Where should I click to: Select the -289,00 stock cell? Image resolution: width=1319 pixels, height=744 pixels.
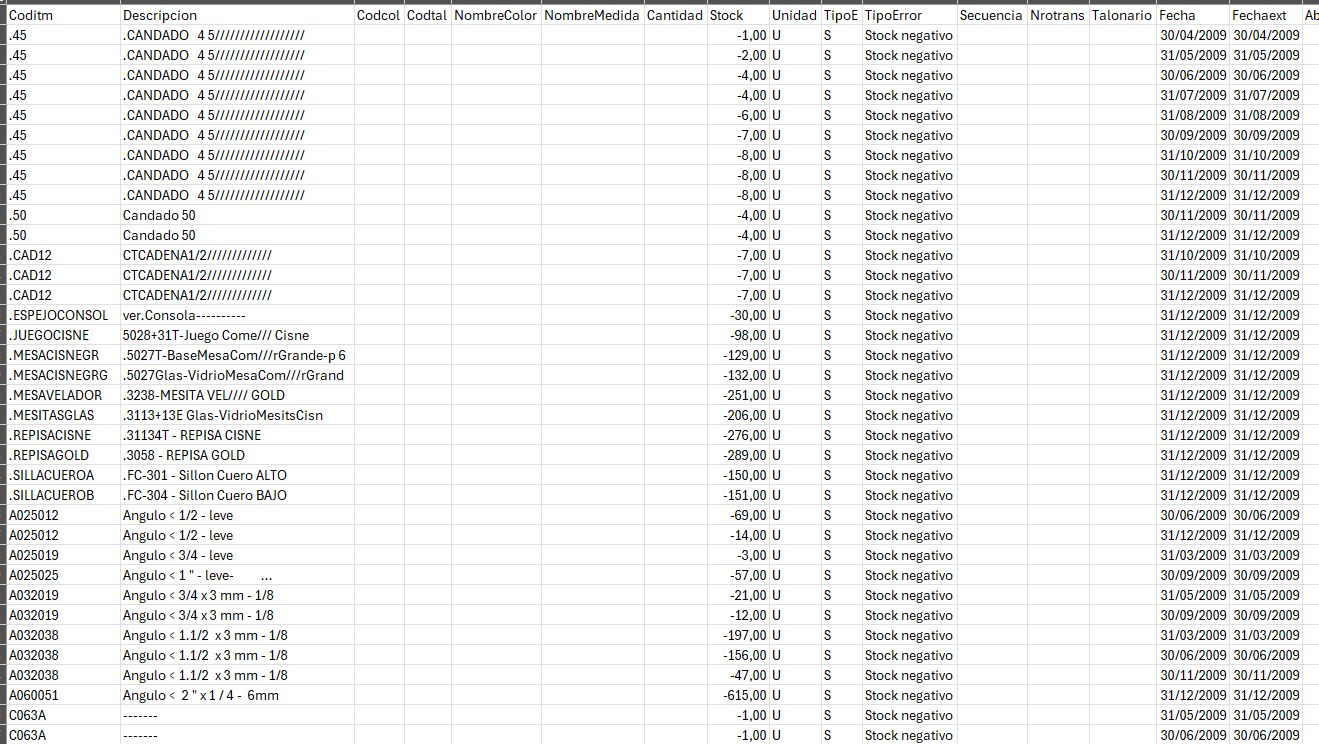coord(737,455)
